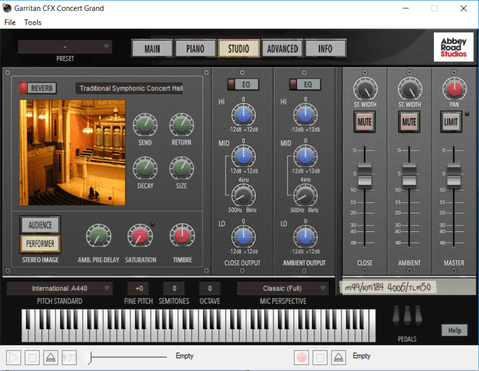Click the Help button
Viewport: 479px width, 371px height.
454,330
